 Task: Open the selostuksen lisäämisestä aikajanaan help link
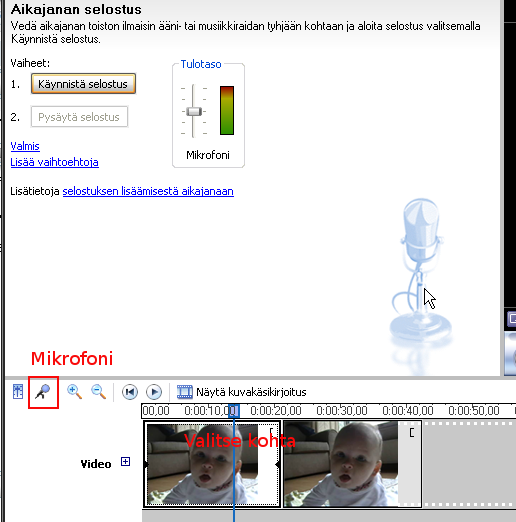click(148, 191)
